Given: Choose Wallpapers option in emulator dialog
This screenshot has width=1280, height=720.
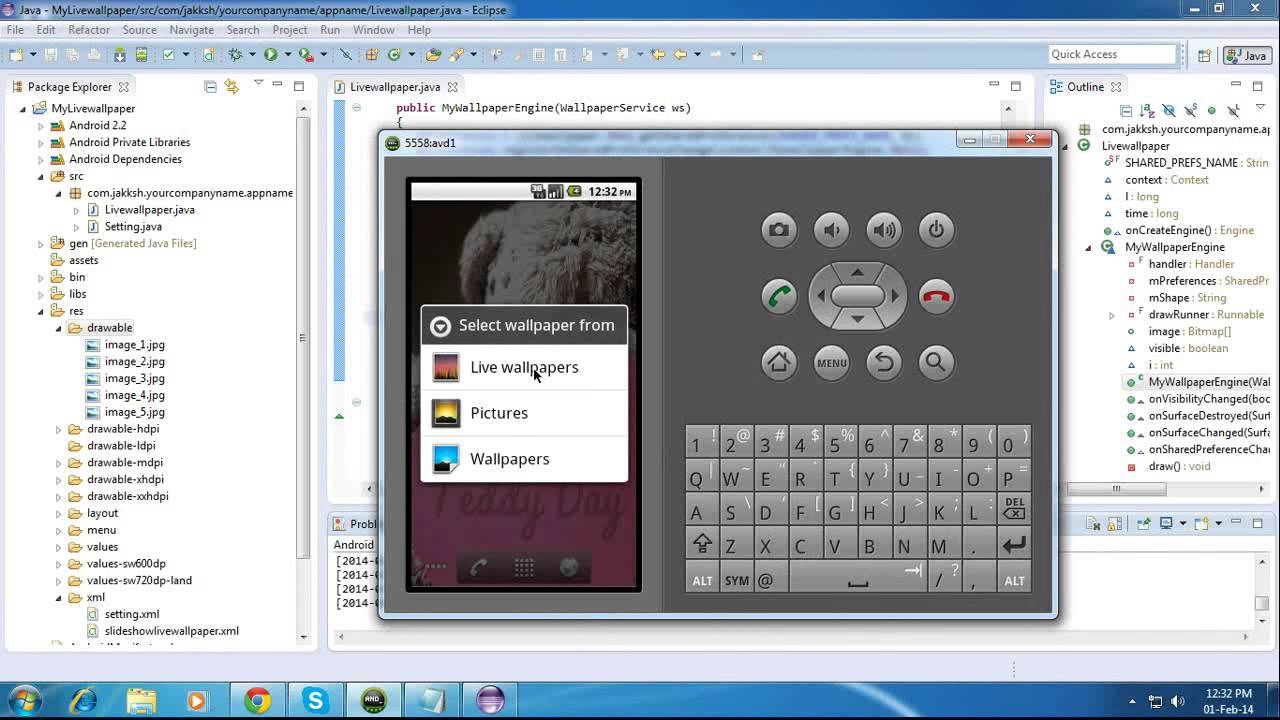Looking at the screenshot, I should pos(524,459).
